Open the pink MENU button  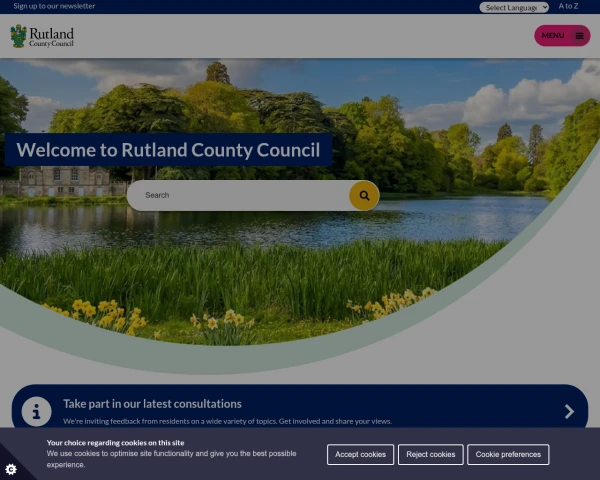[x=562, y=36]
